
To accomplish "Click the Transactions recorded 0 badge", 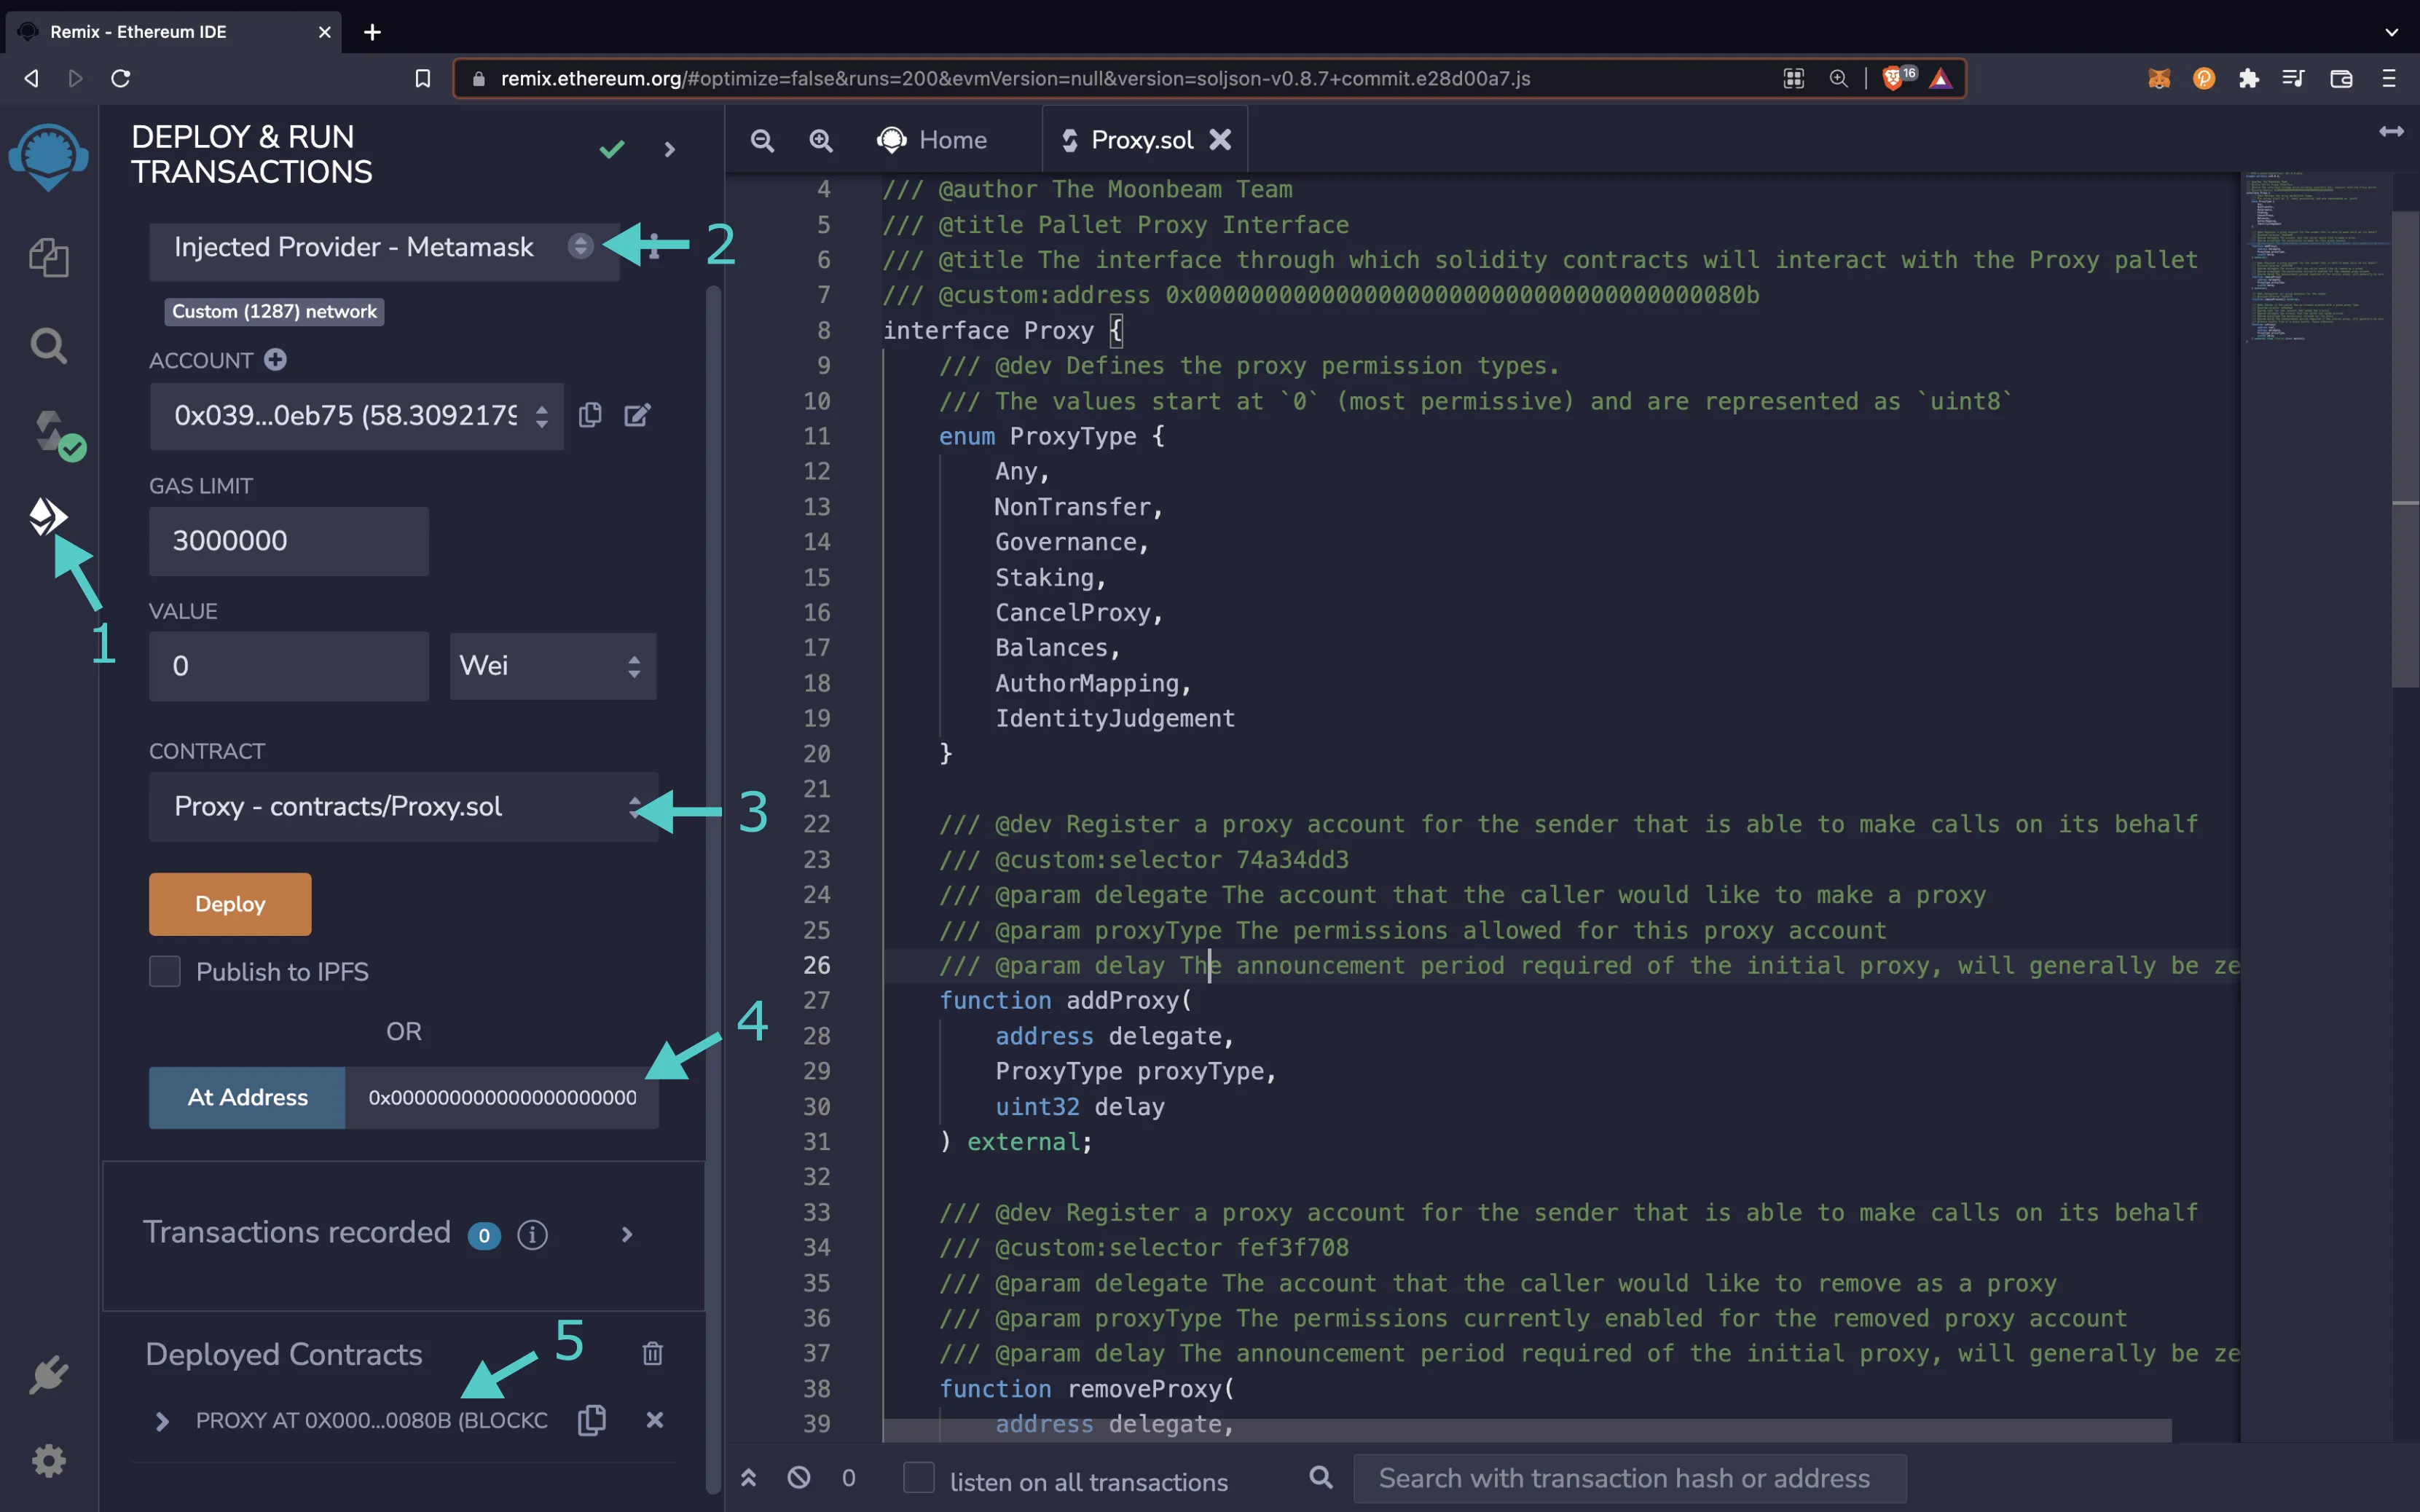I will (484, 1236).
